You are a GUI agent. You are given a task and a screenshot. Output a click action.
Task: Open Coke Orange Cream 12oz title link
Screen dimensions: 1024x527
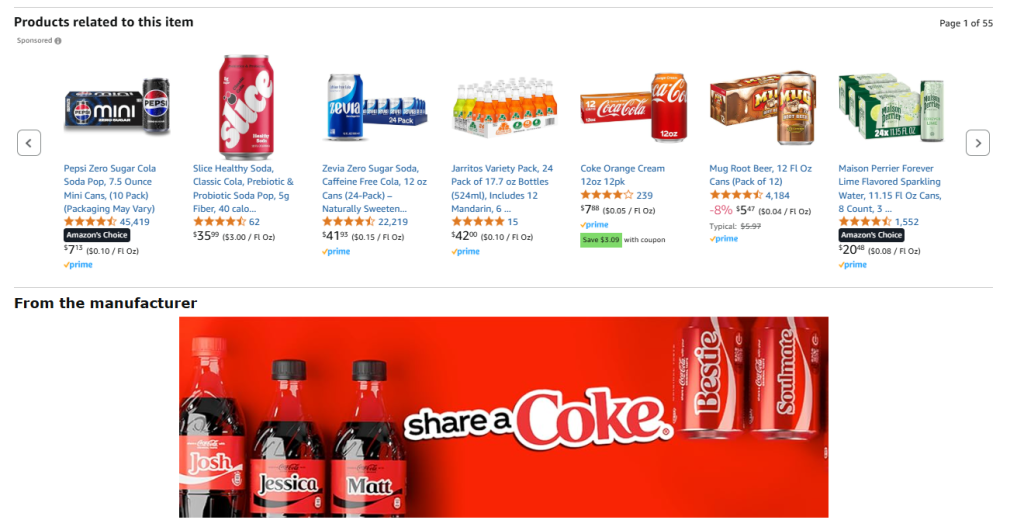[x=622, y=174]
